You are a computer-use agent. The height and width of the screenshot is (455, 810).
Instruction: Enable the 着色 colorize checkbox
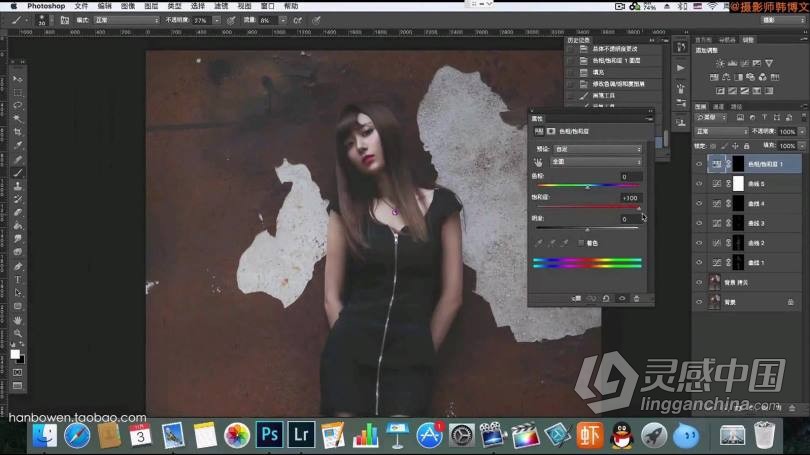click(x=581, y=243)
